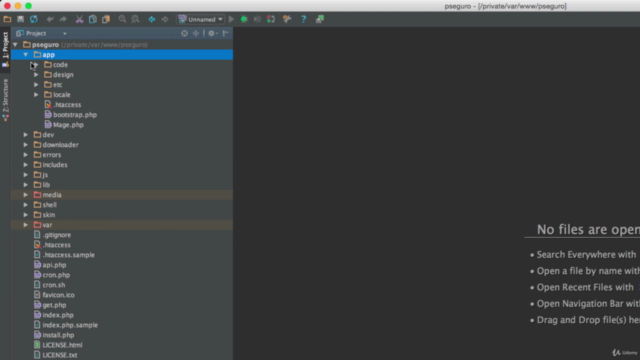Expand the shell folder

26,204
